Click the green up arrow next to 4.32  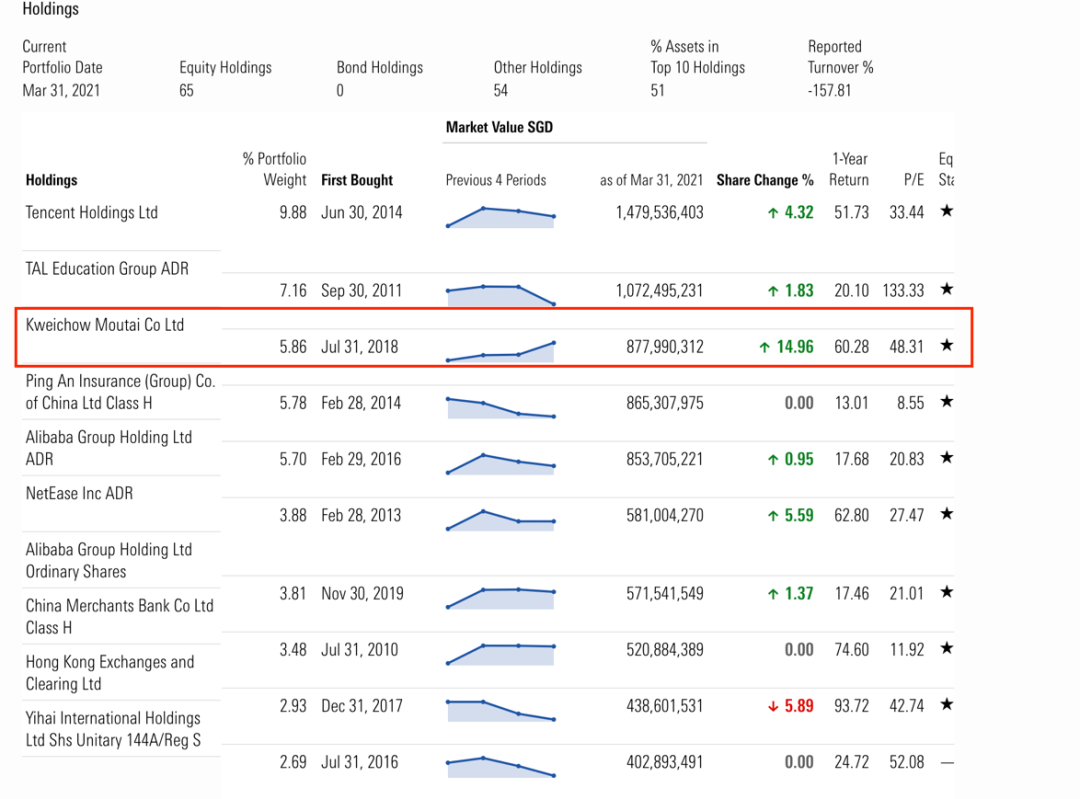pyautogui.click(x=772, y=213)
